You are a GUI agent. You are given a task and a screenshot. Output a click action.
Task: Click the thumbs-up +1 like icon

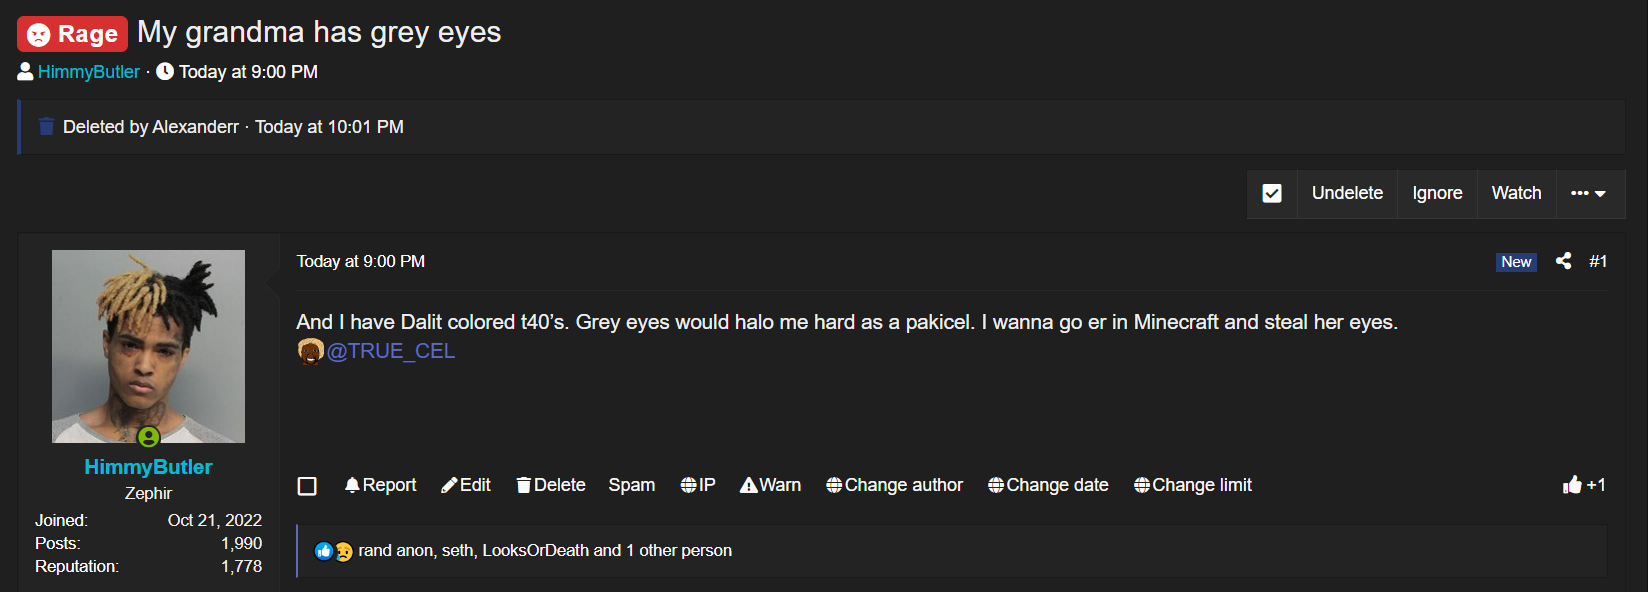point(1573,485)
